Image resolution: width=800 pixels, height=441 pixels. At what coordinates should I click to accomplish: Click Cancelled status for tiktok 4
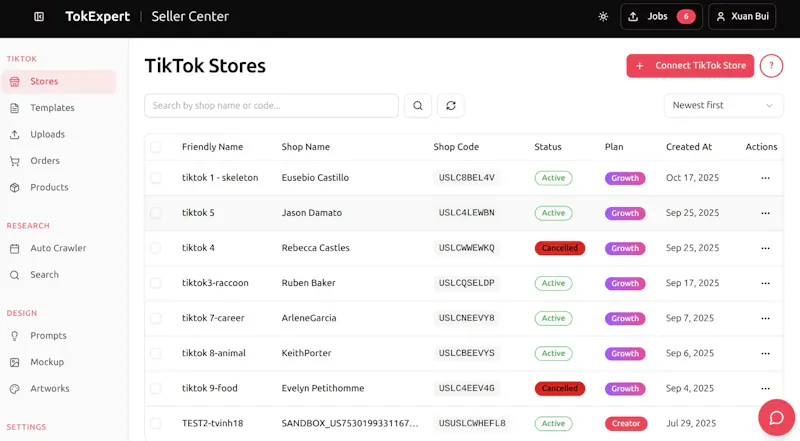[x=560, y=248]
